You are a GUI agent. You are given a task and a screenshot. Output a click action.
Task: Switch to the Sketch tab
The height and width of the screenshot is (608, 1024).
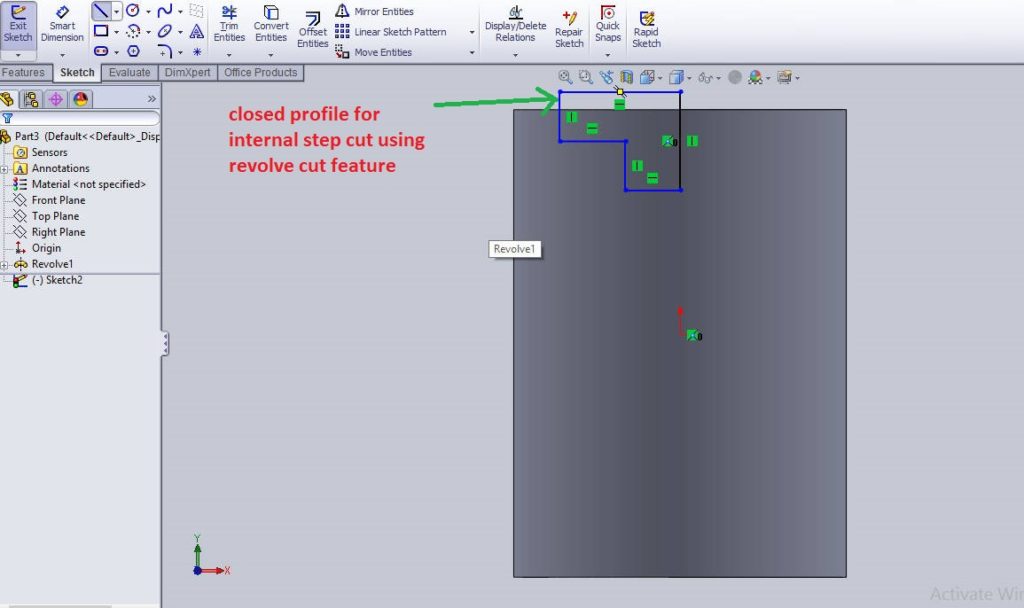(77, 72)
